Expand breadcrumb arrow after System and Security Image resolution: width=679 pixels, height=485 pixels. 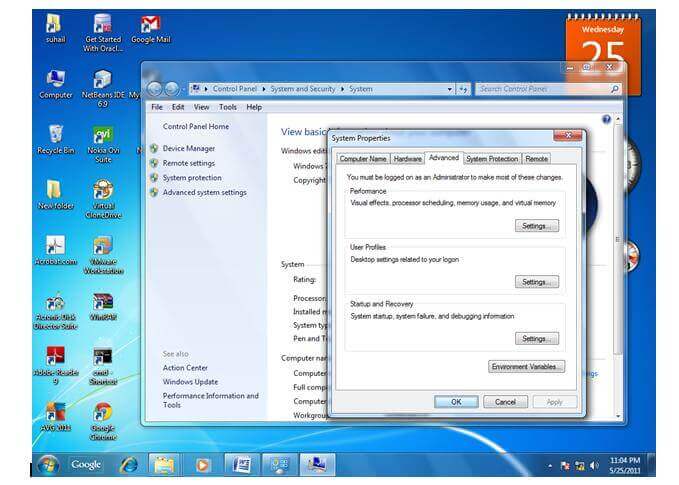[x=341, y=89]
